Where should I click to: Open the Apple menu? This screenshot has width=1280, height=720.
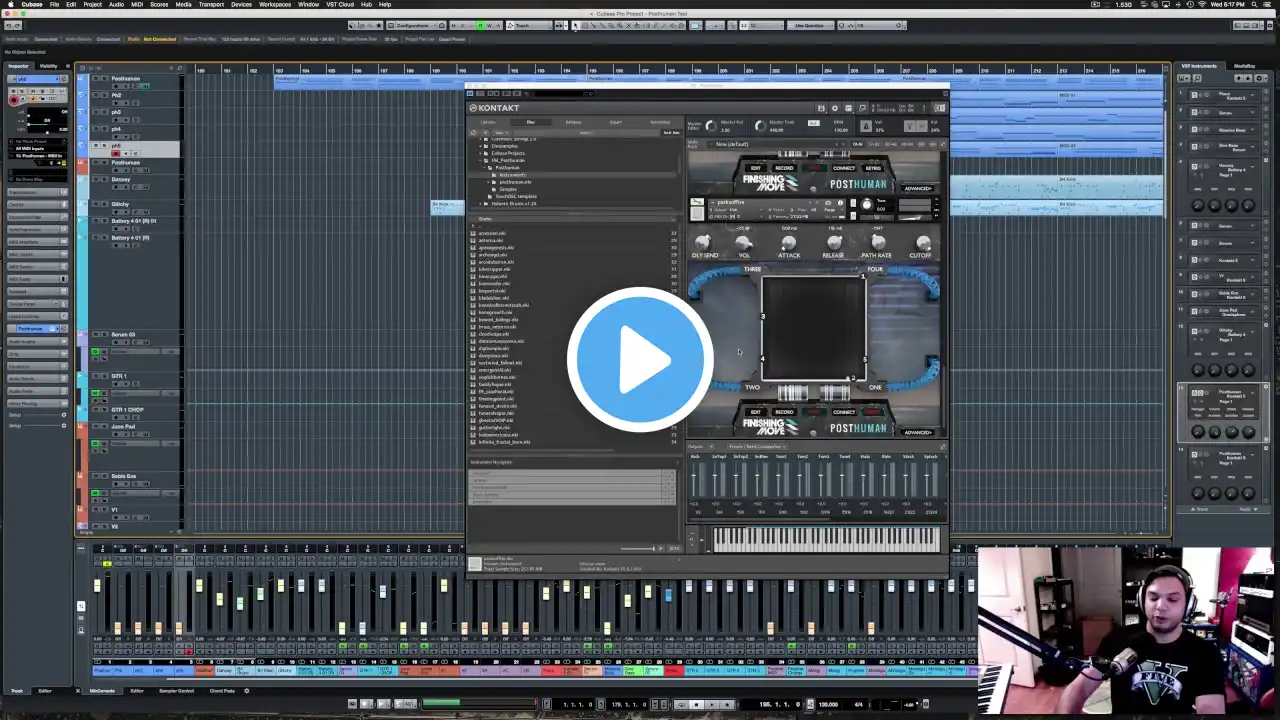tap(9, 4)
